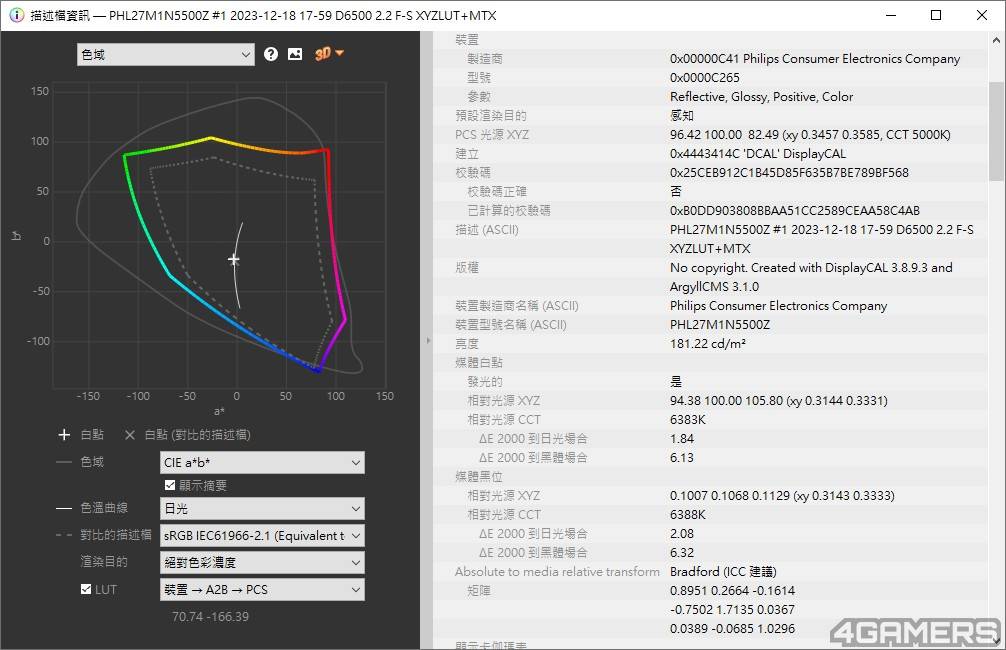Click the X icon beside 白點 (對比的描述檔)
The width and height of the screenshot is (1006, 650).
point(129,435)
